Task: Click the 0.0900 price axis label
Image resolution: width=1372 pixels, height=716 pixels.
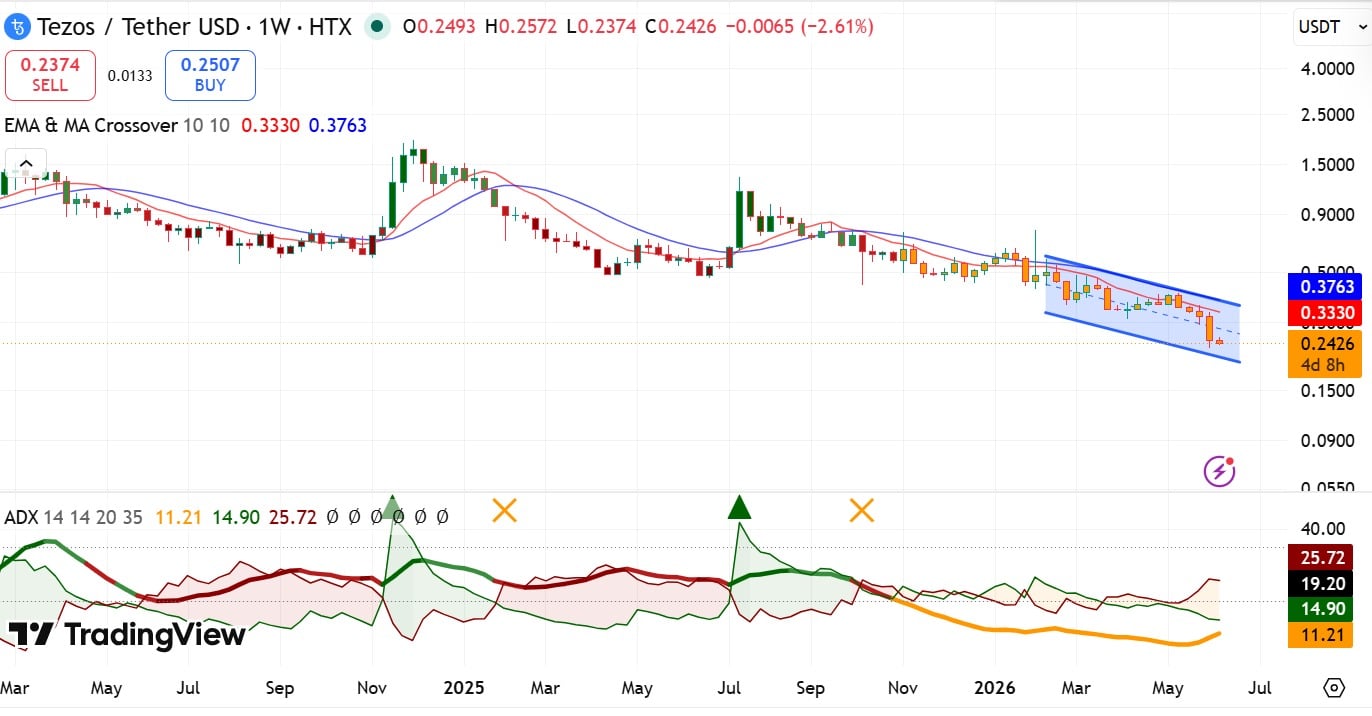Action: click(1328, 440)
